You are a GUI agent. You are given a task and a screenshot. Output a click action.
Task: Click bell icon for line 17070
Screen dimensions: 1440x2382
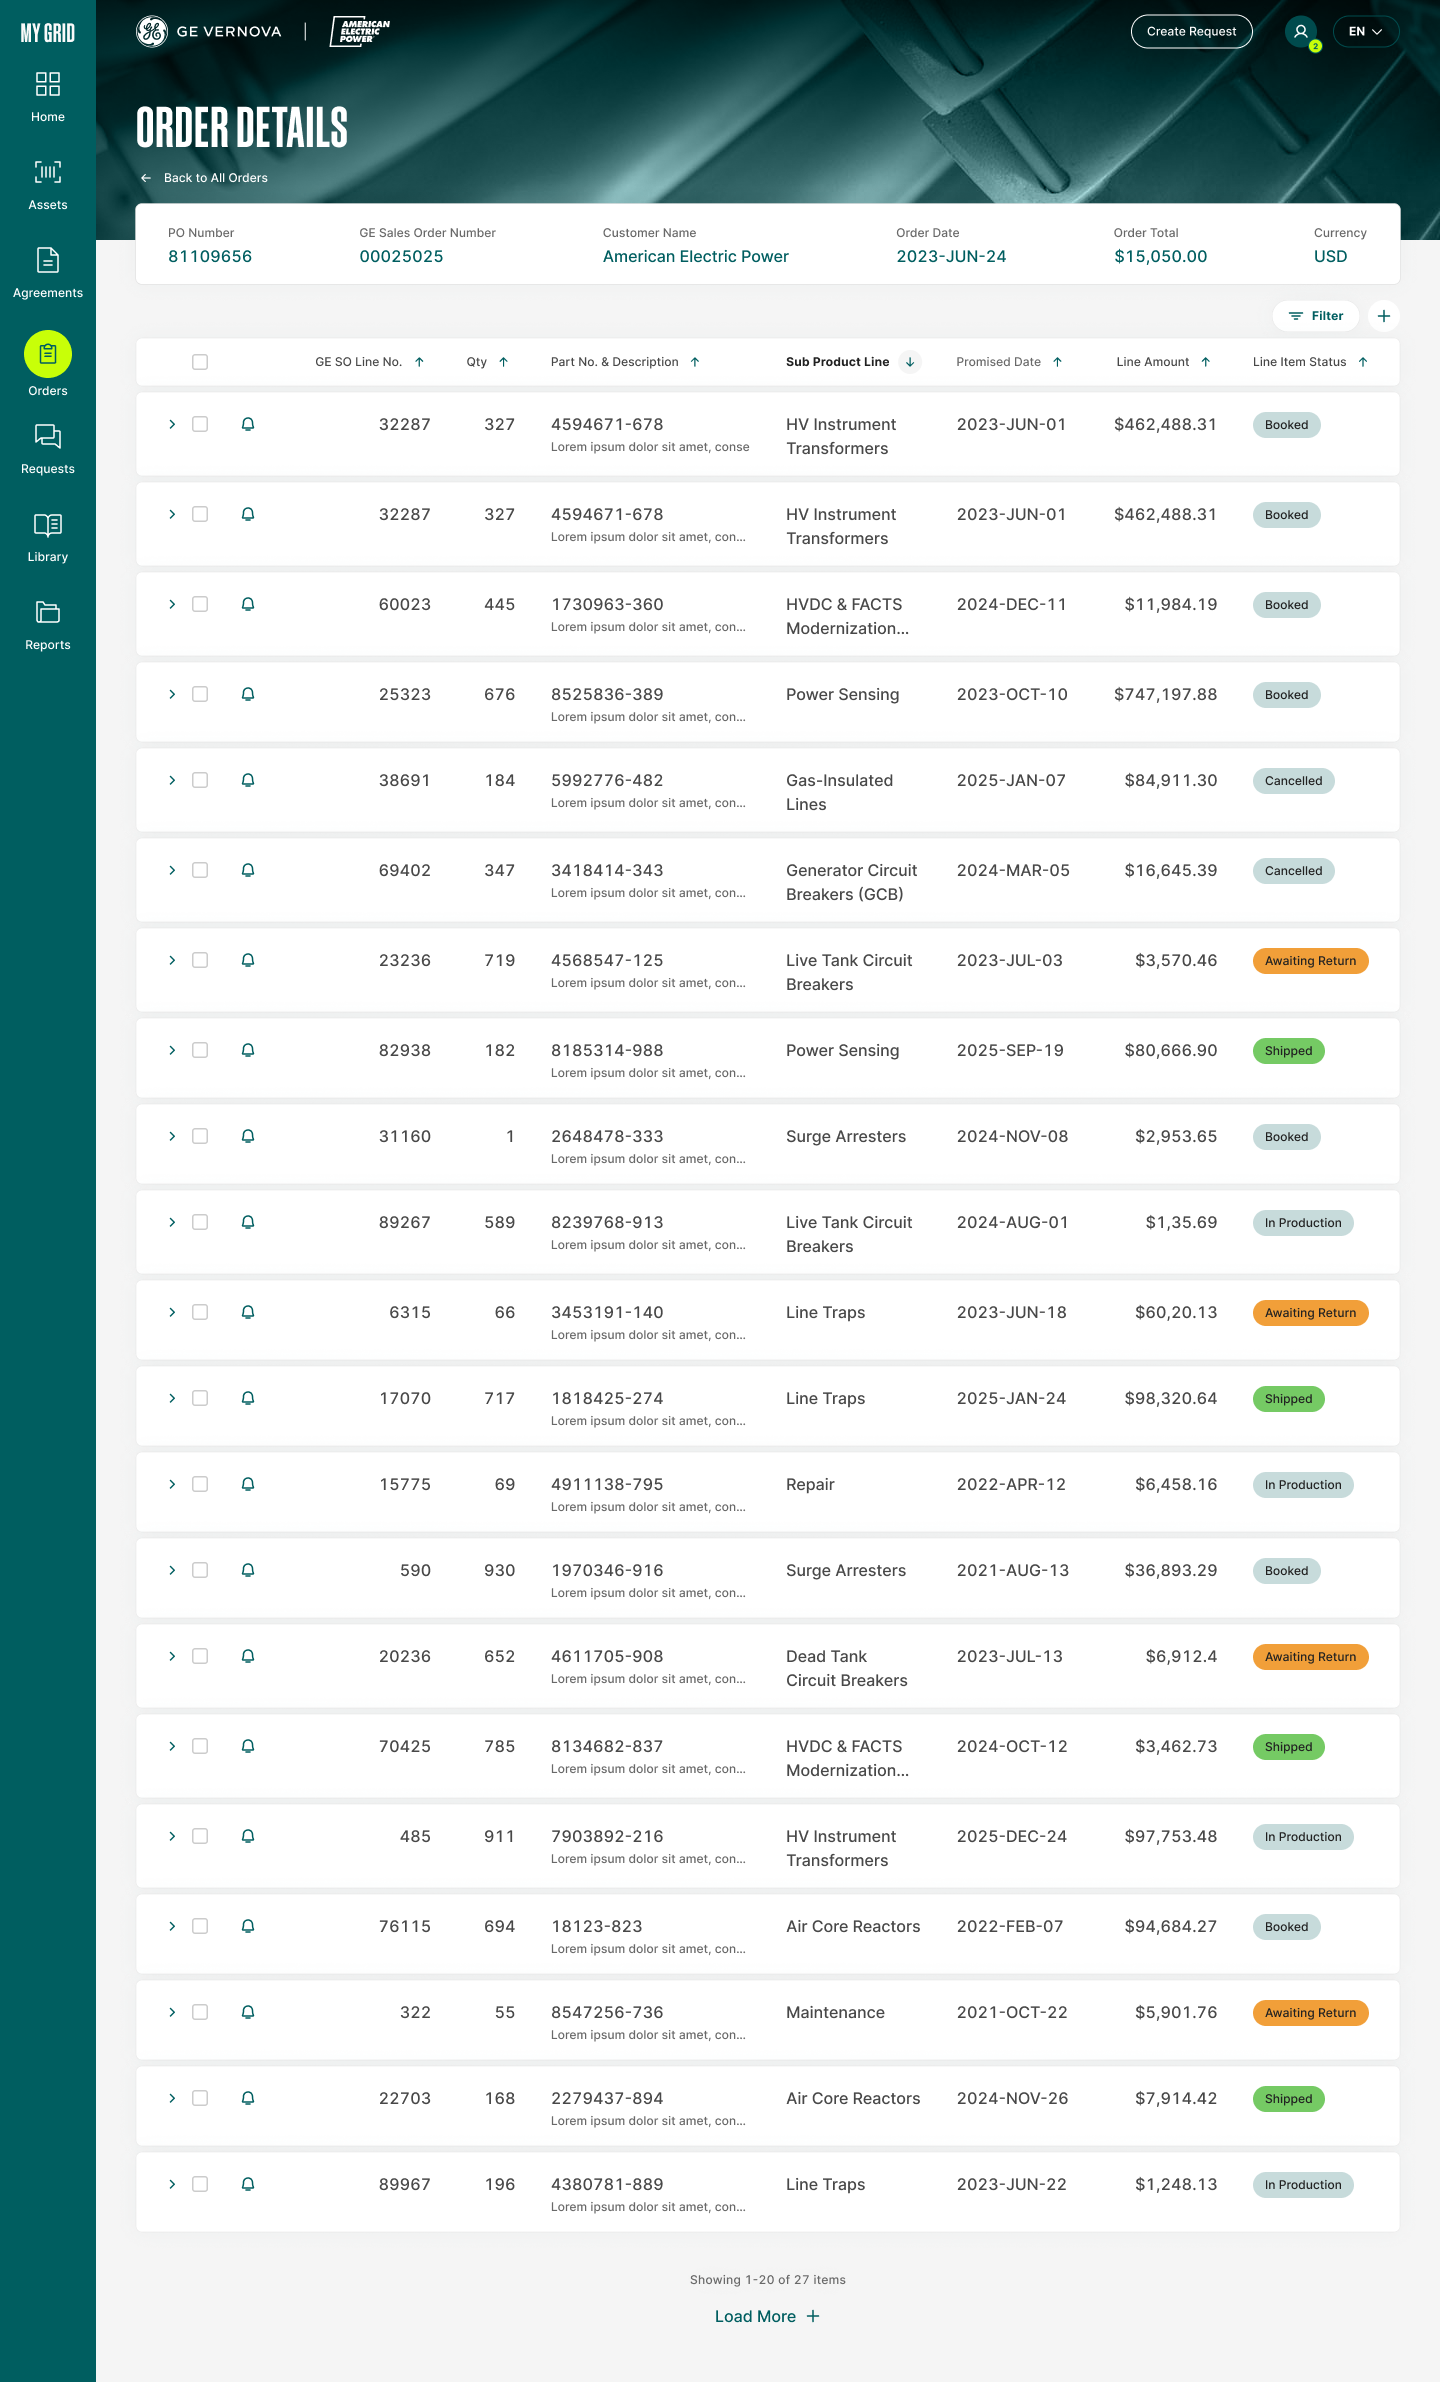tap(248, 1398)
